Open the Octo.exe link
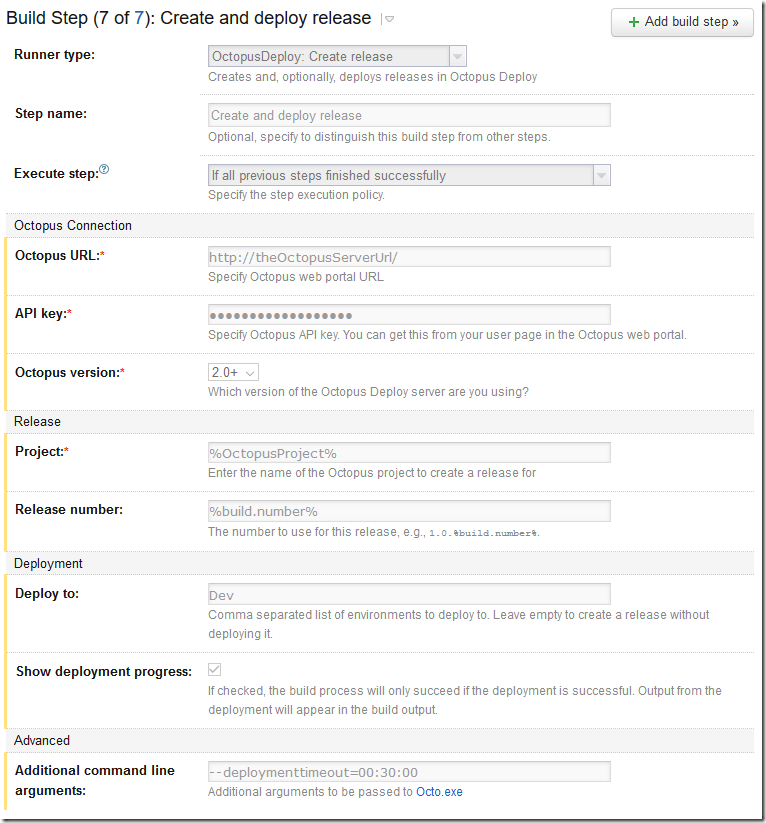 point(439,792)
